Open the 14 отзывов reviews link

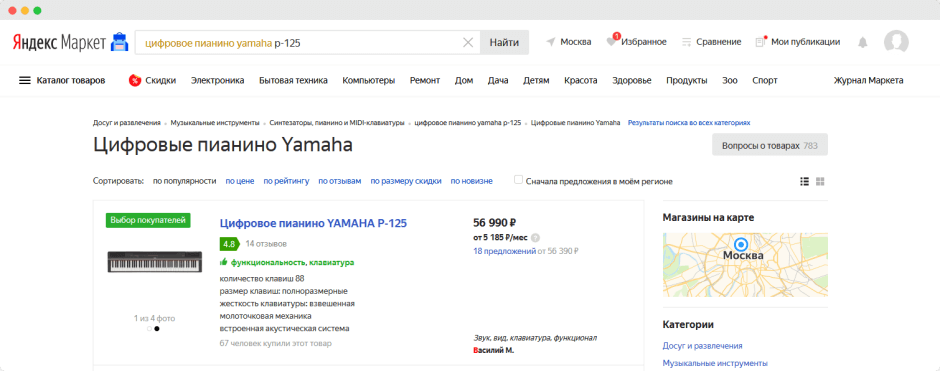(266, 244)
